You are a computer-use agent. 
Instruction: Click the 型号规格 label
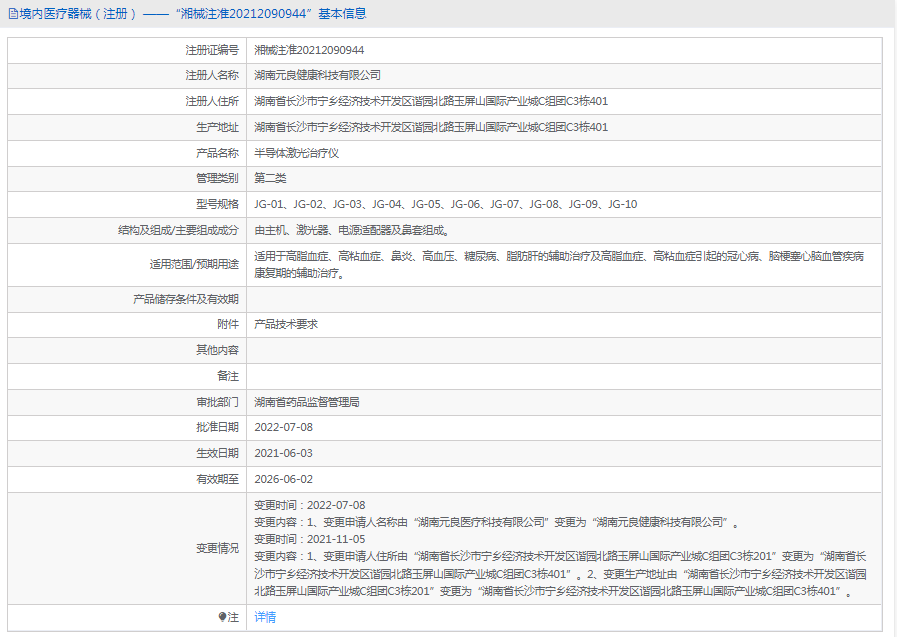pos(217,204)
